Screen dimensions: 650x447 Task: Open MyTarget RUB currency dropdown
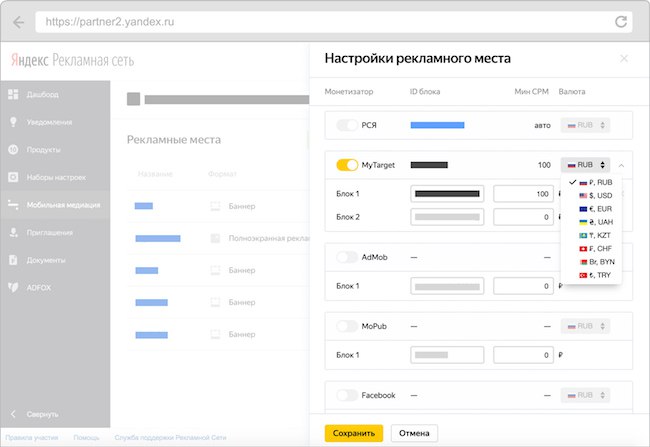585,165
